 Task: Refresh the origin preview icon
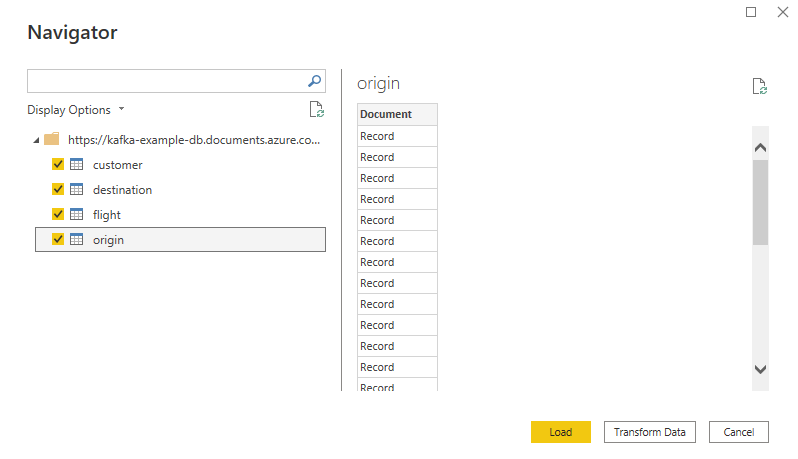[x=760, y=87]
